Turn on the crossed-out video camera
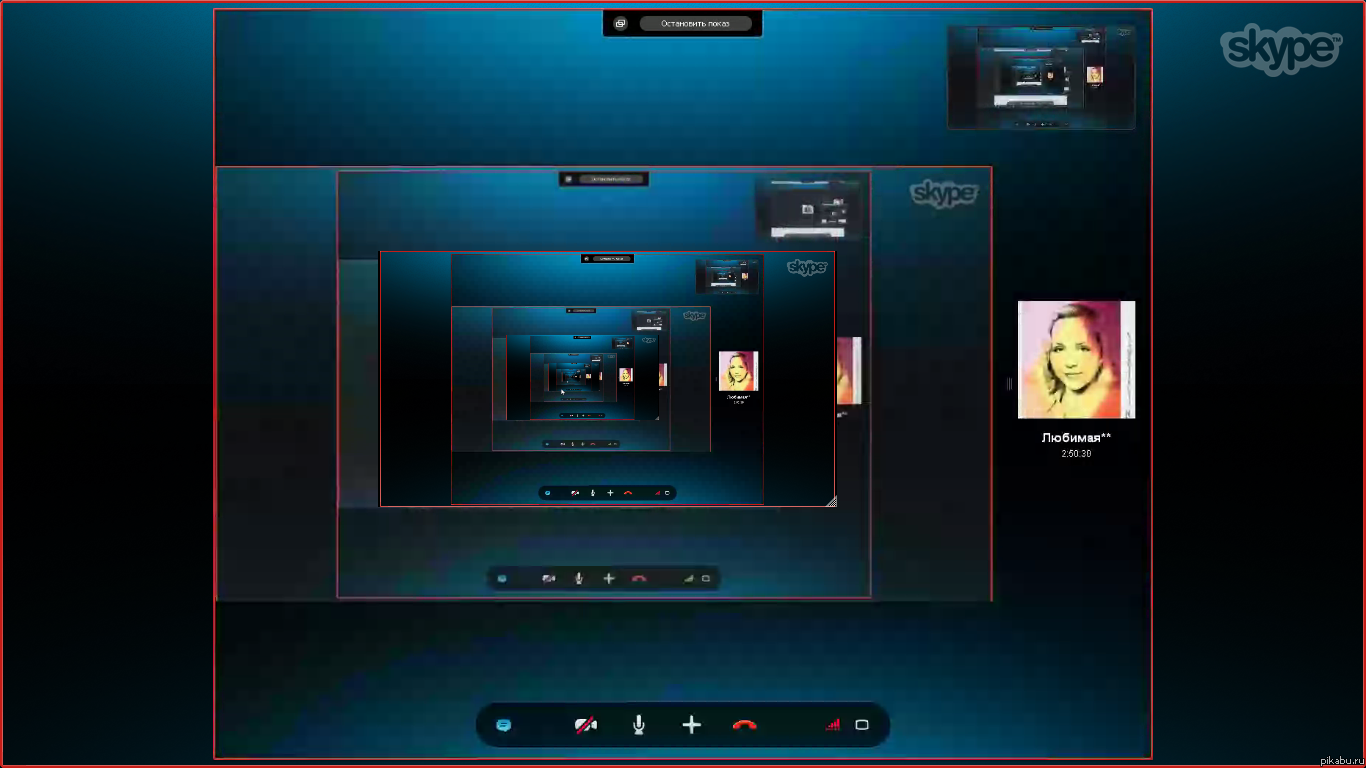Image resolution: width=1366 pixels, height=768 pixels. (586, 725)
